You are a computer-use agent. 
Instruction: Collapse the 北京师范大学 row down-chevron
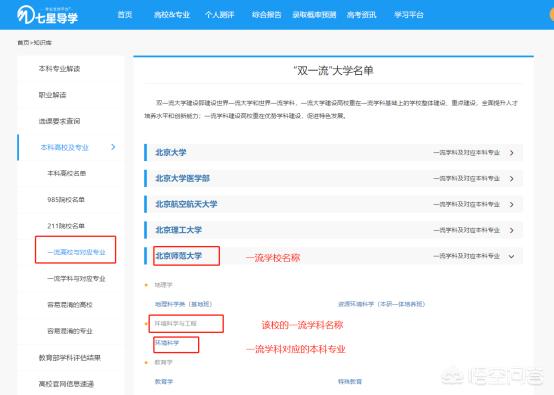[x=512, y=257]
